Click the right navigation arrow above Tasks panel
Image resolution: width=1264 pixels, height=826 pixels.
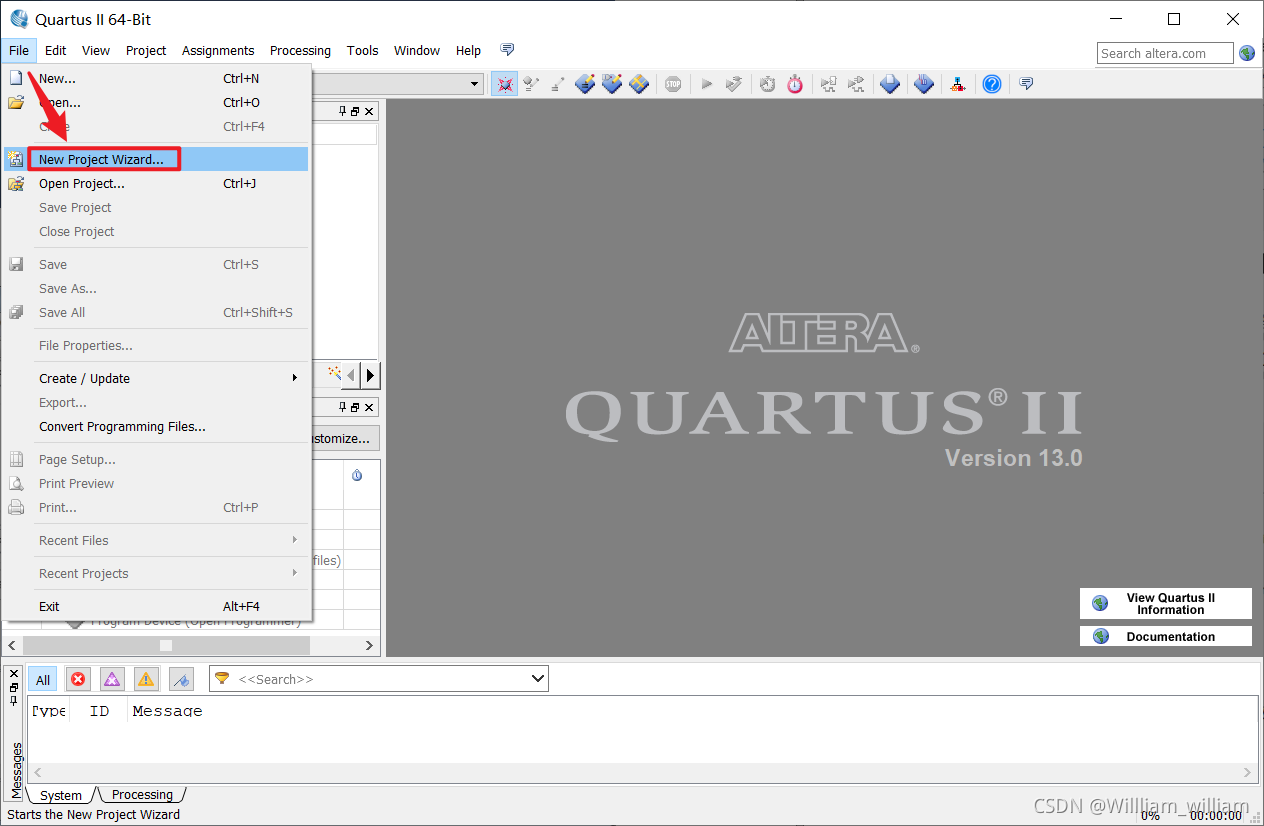point(371,375)
